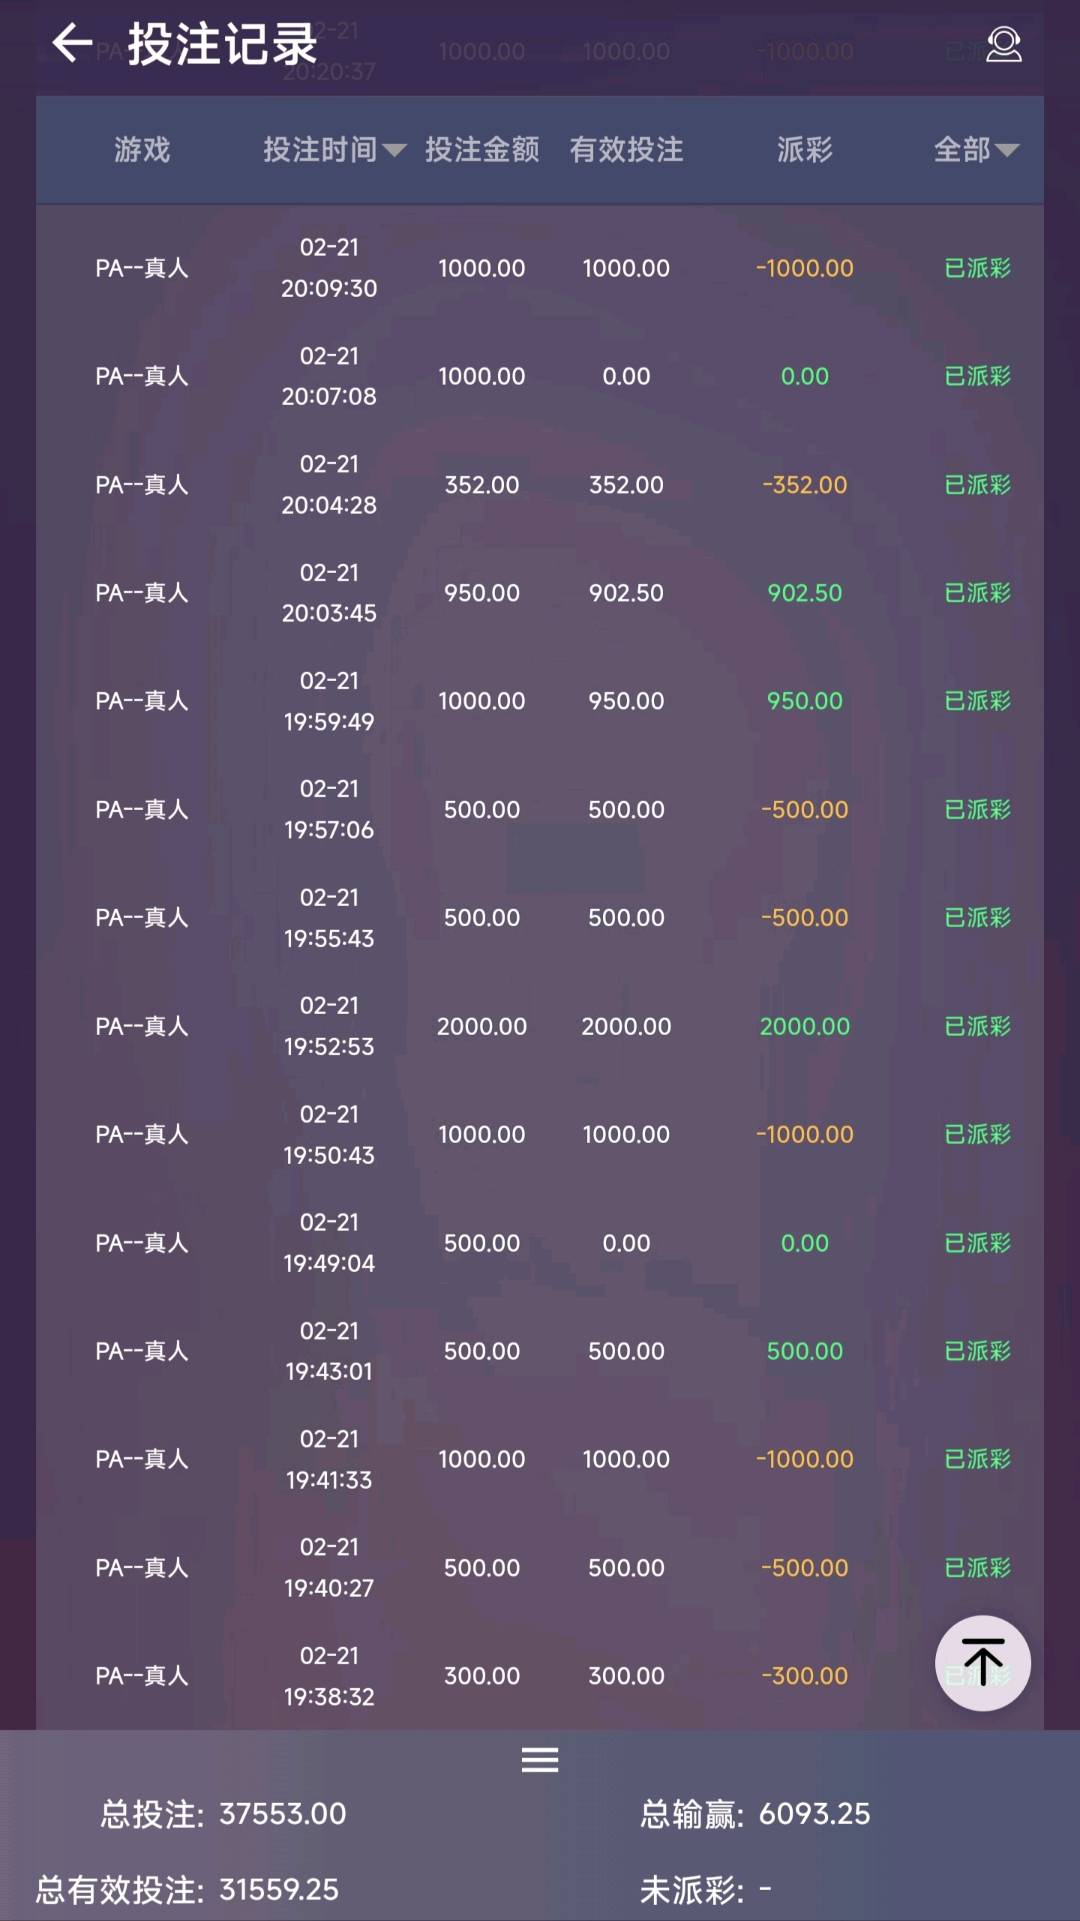Select the 游戏 column header
Screen dimensions: 1080x1921
(142, 150)
